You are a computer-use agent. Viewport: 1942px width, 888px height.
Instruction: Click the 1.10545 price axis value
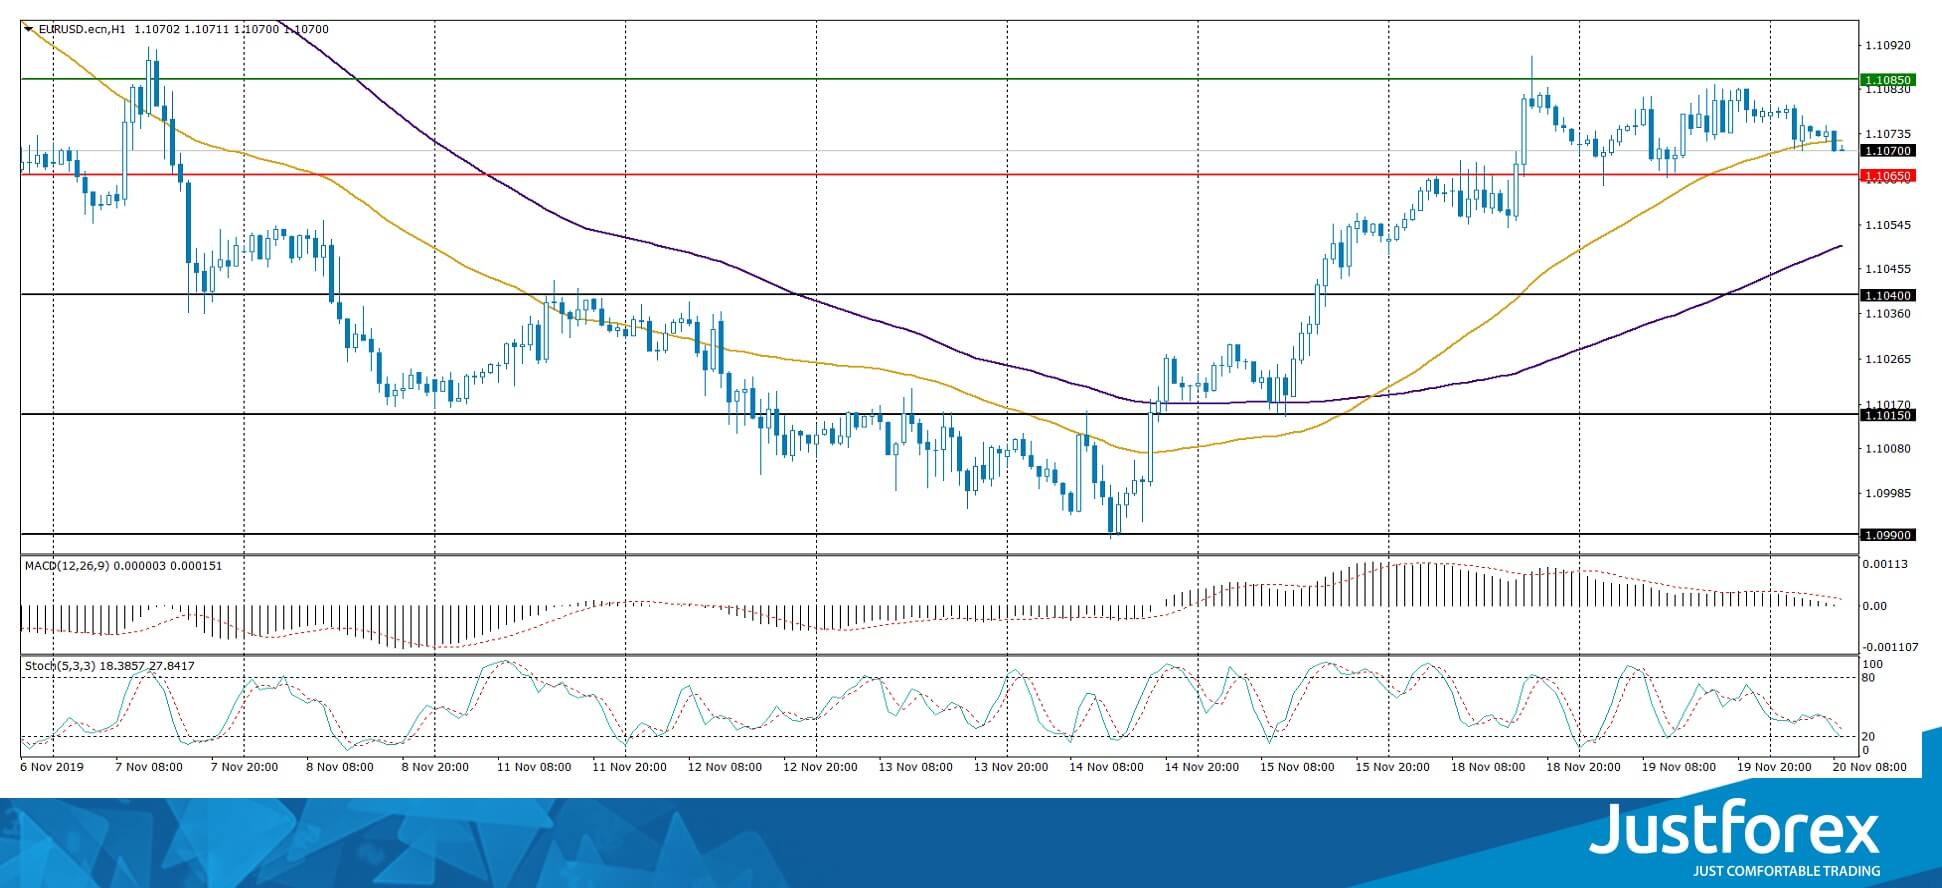[1887, 225]
